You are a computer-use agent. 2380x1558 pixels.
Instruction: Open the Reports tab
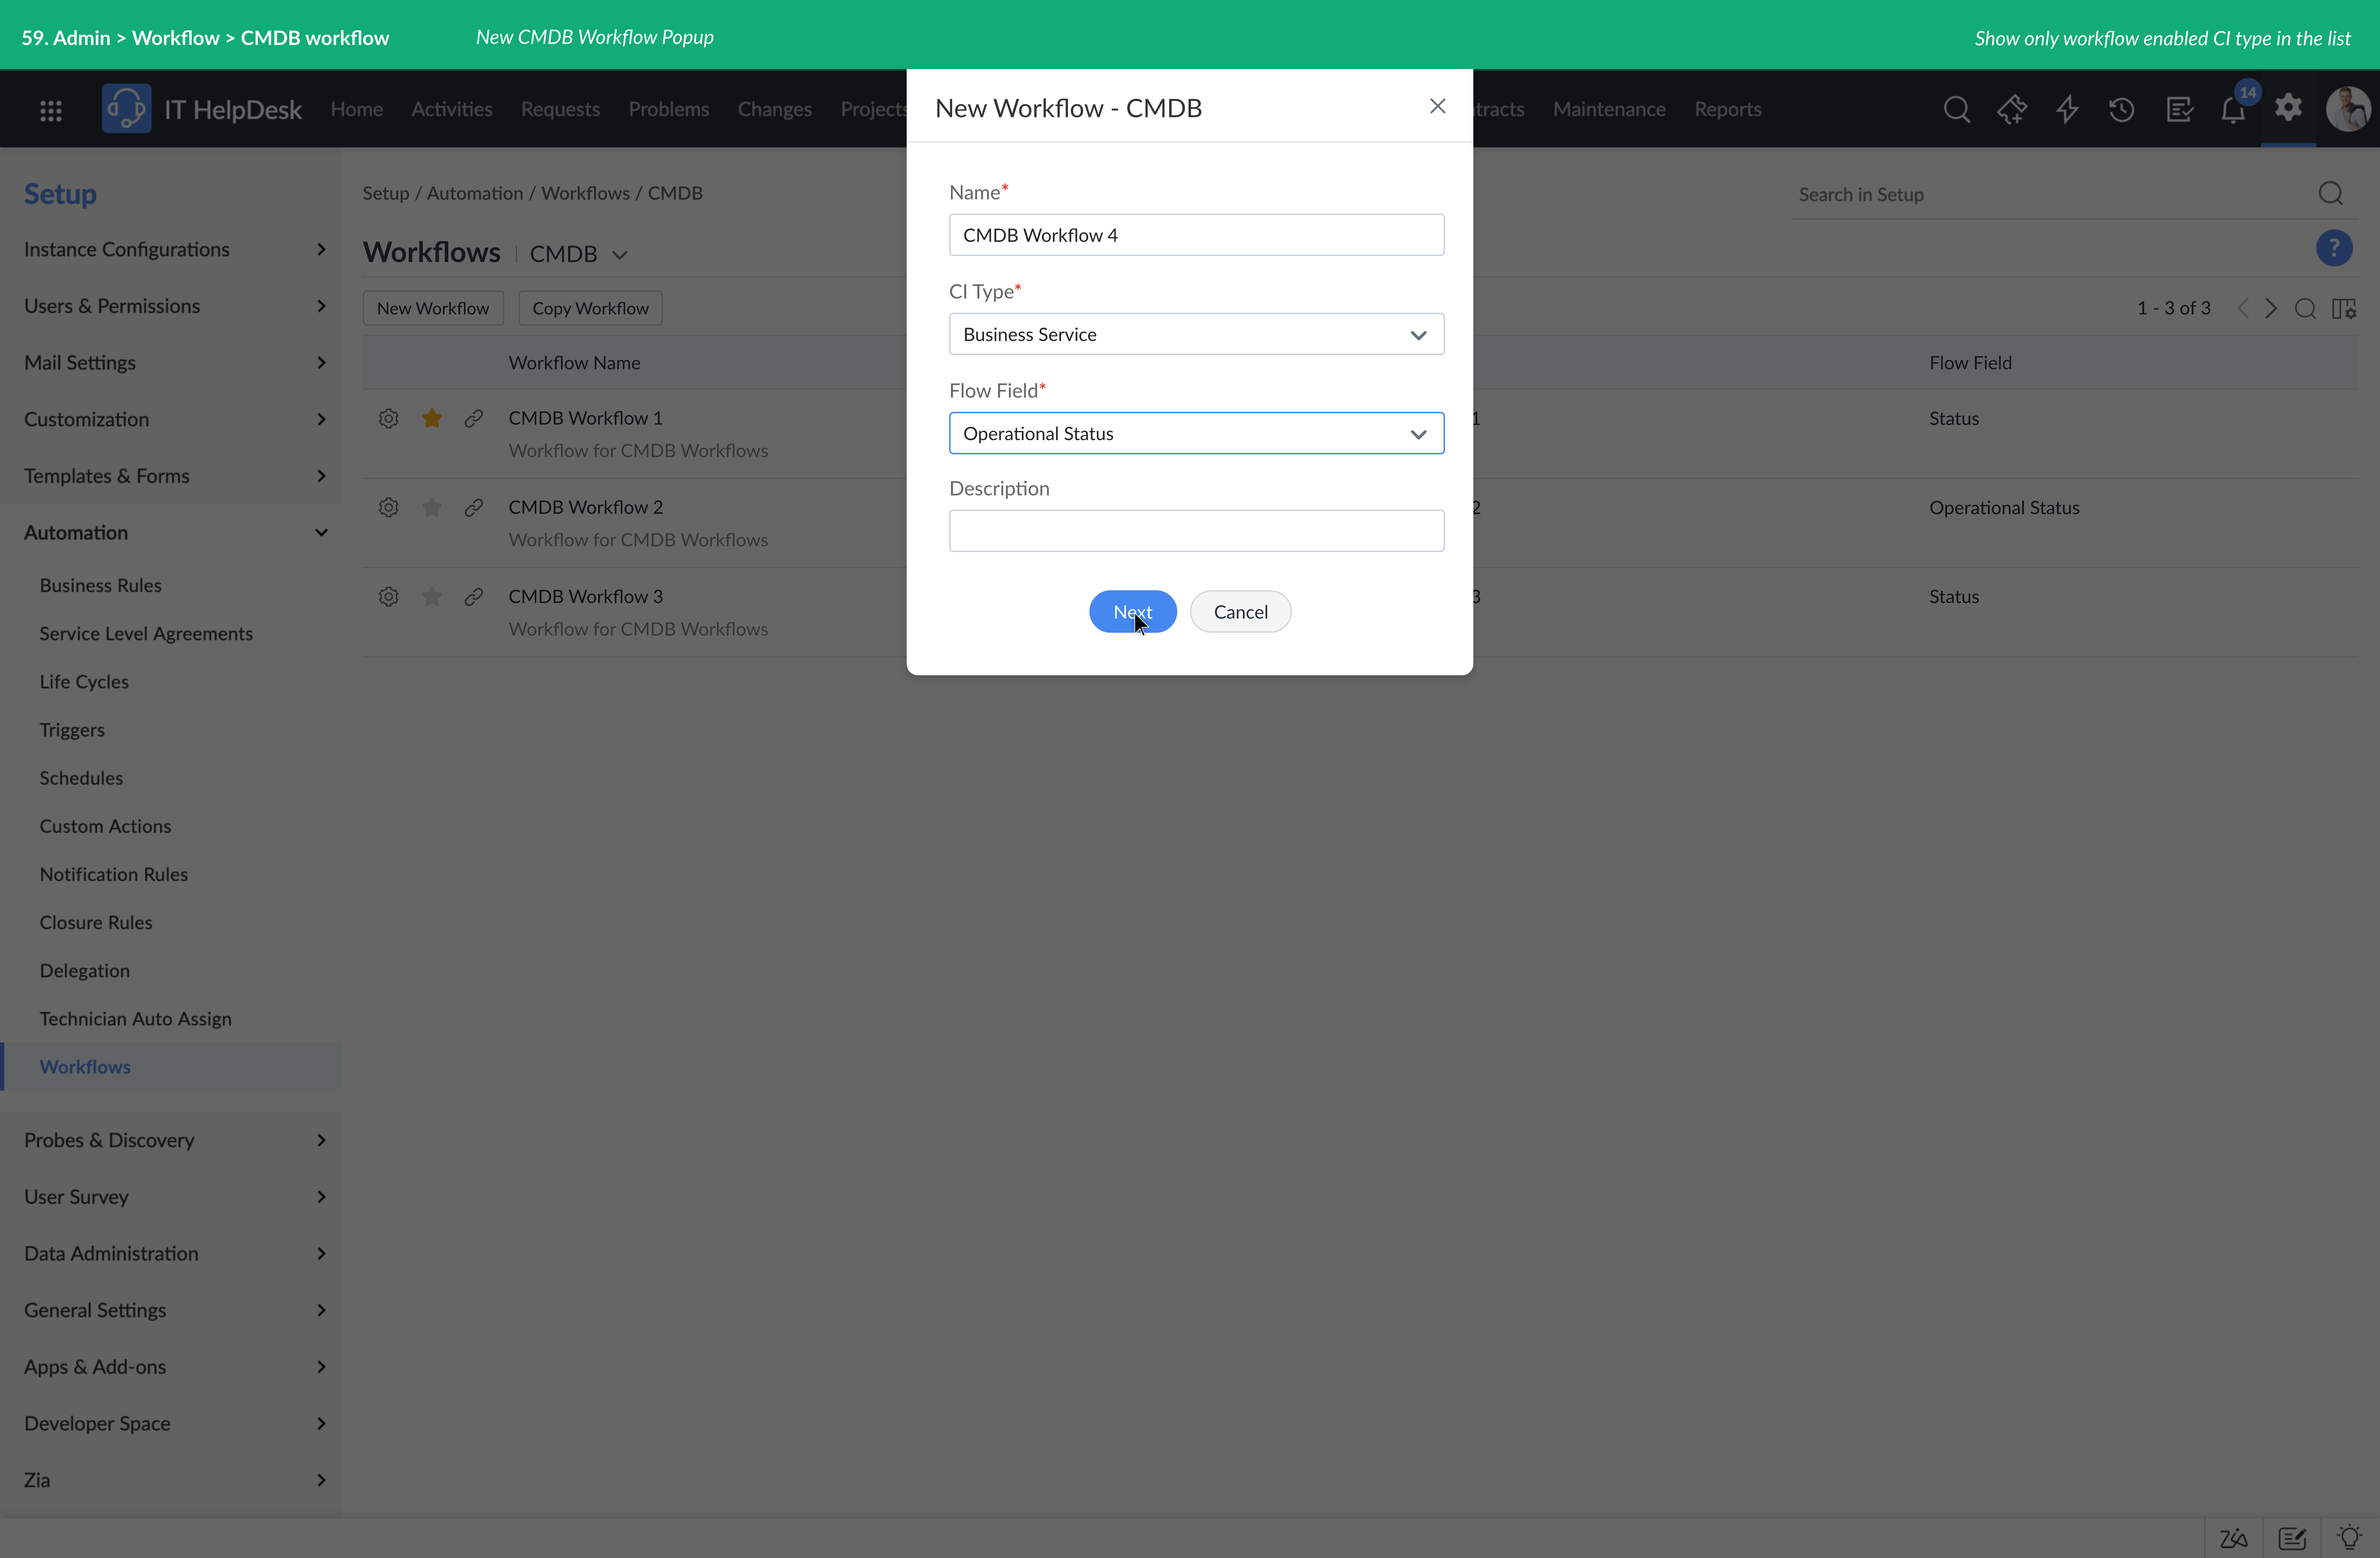1728,109
